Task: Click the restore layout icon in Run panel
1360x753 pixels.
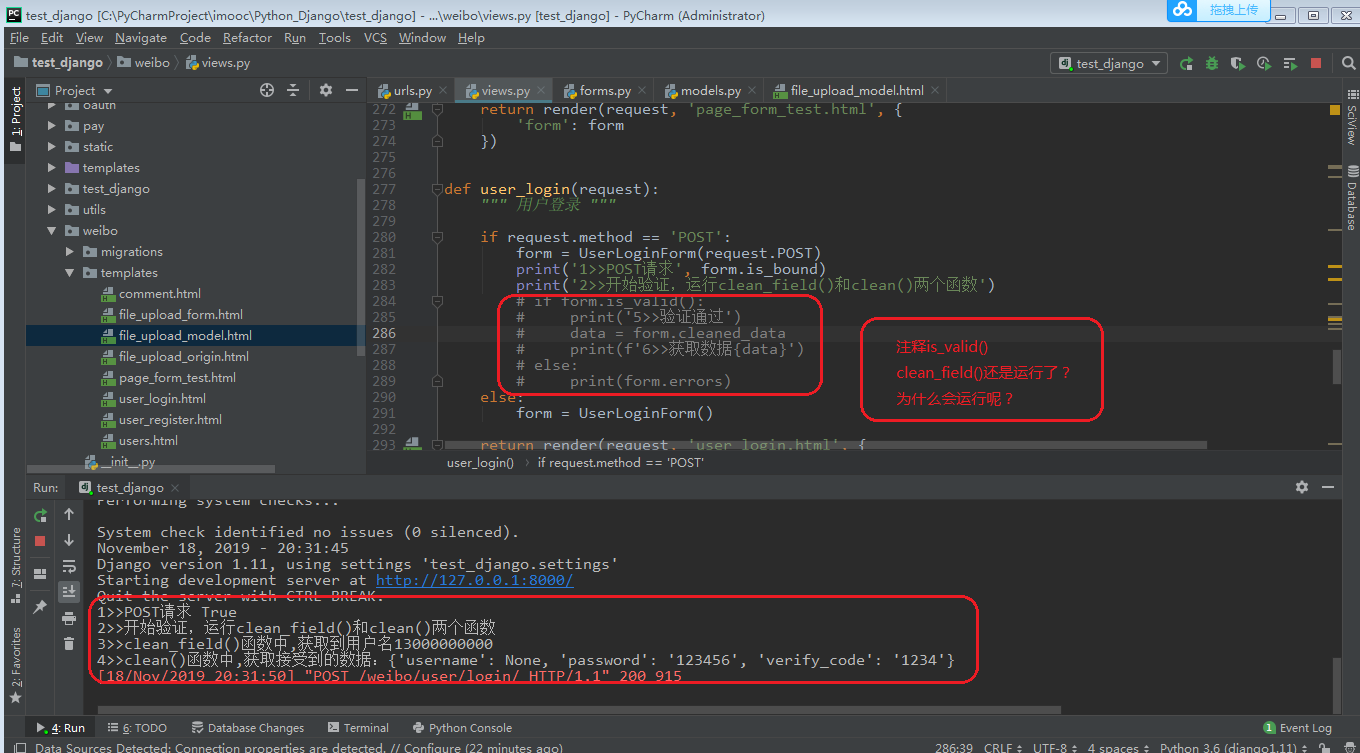Action: click(x=41, y=574)
